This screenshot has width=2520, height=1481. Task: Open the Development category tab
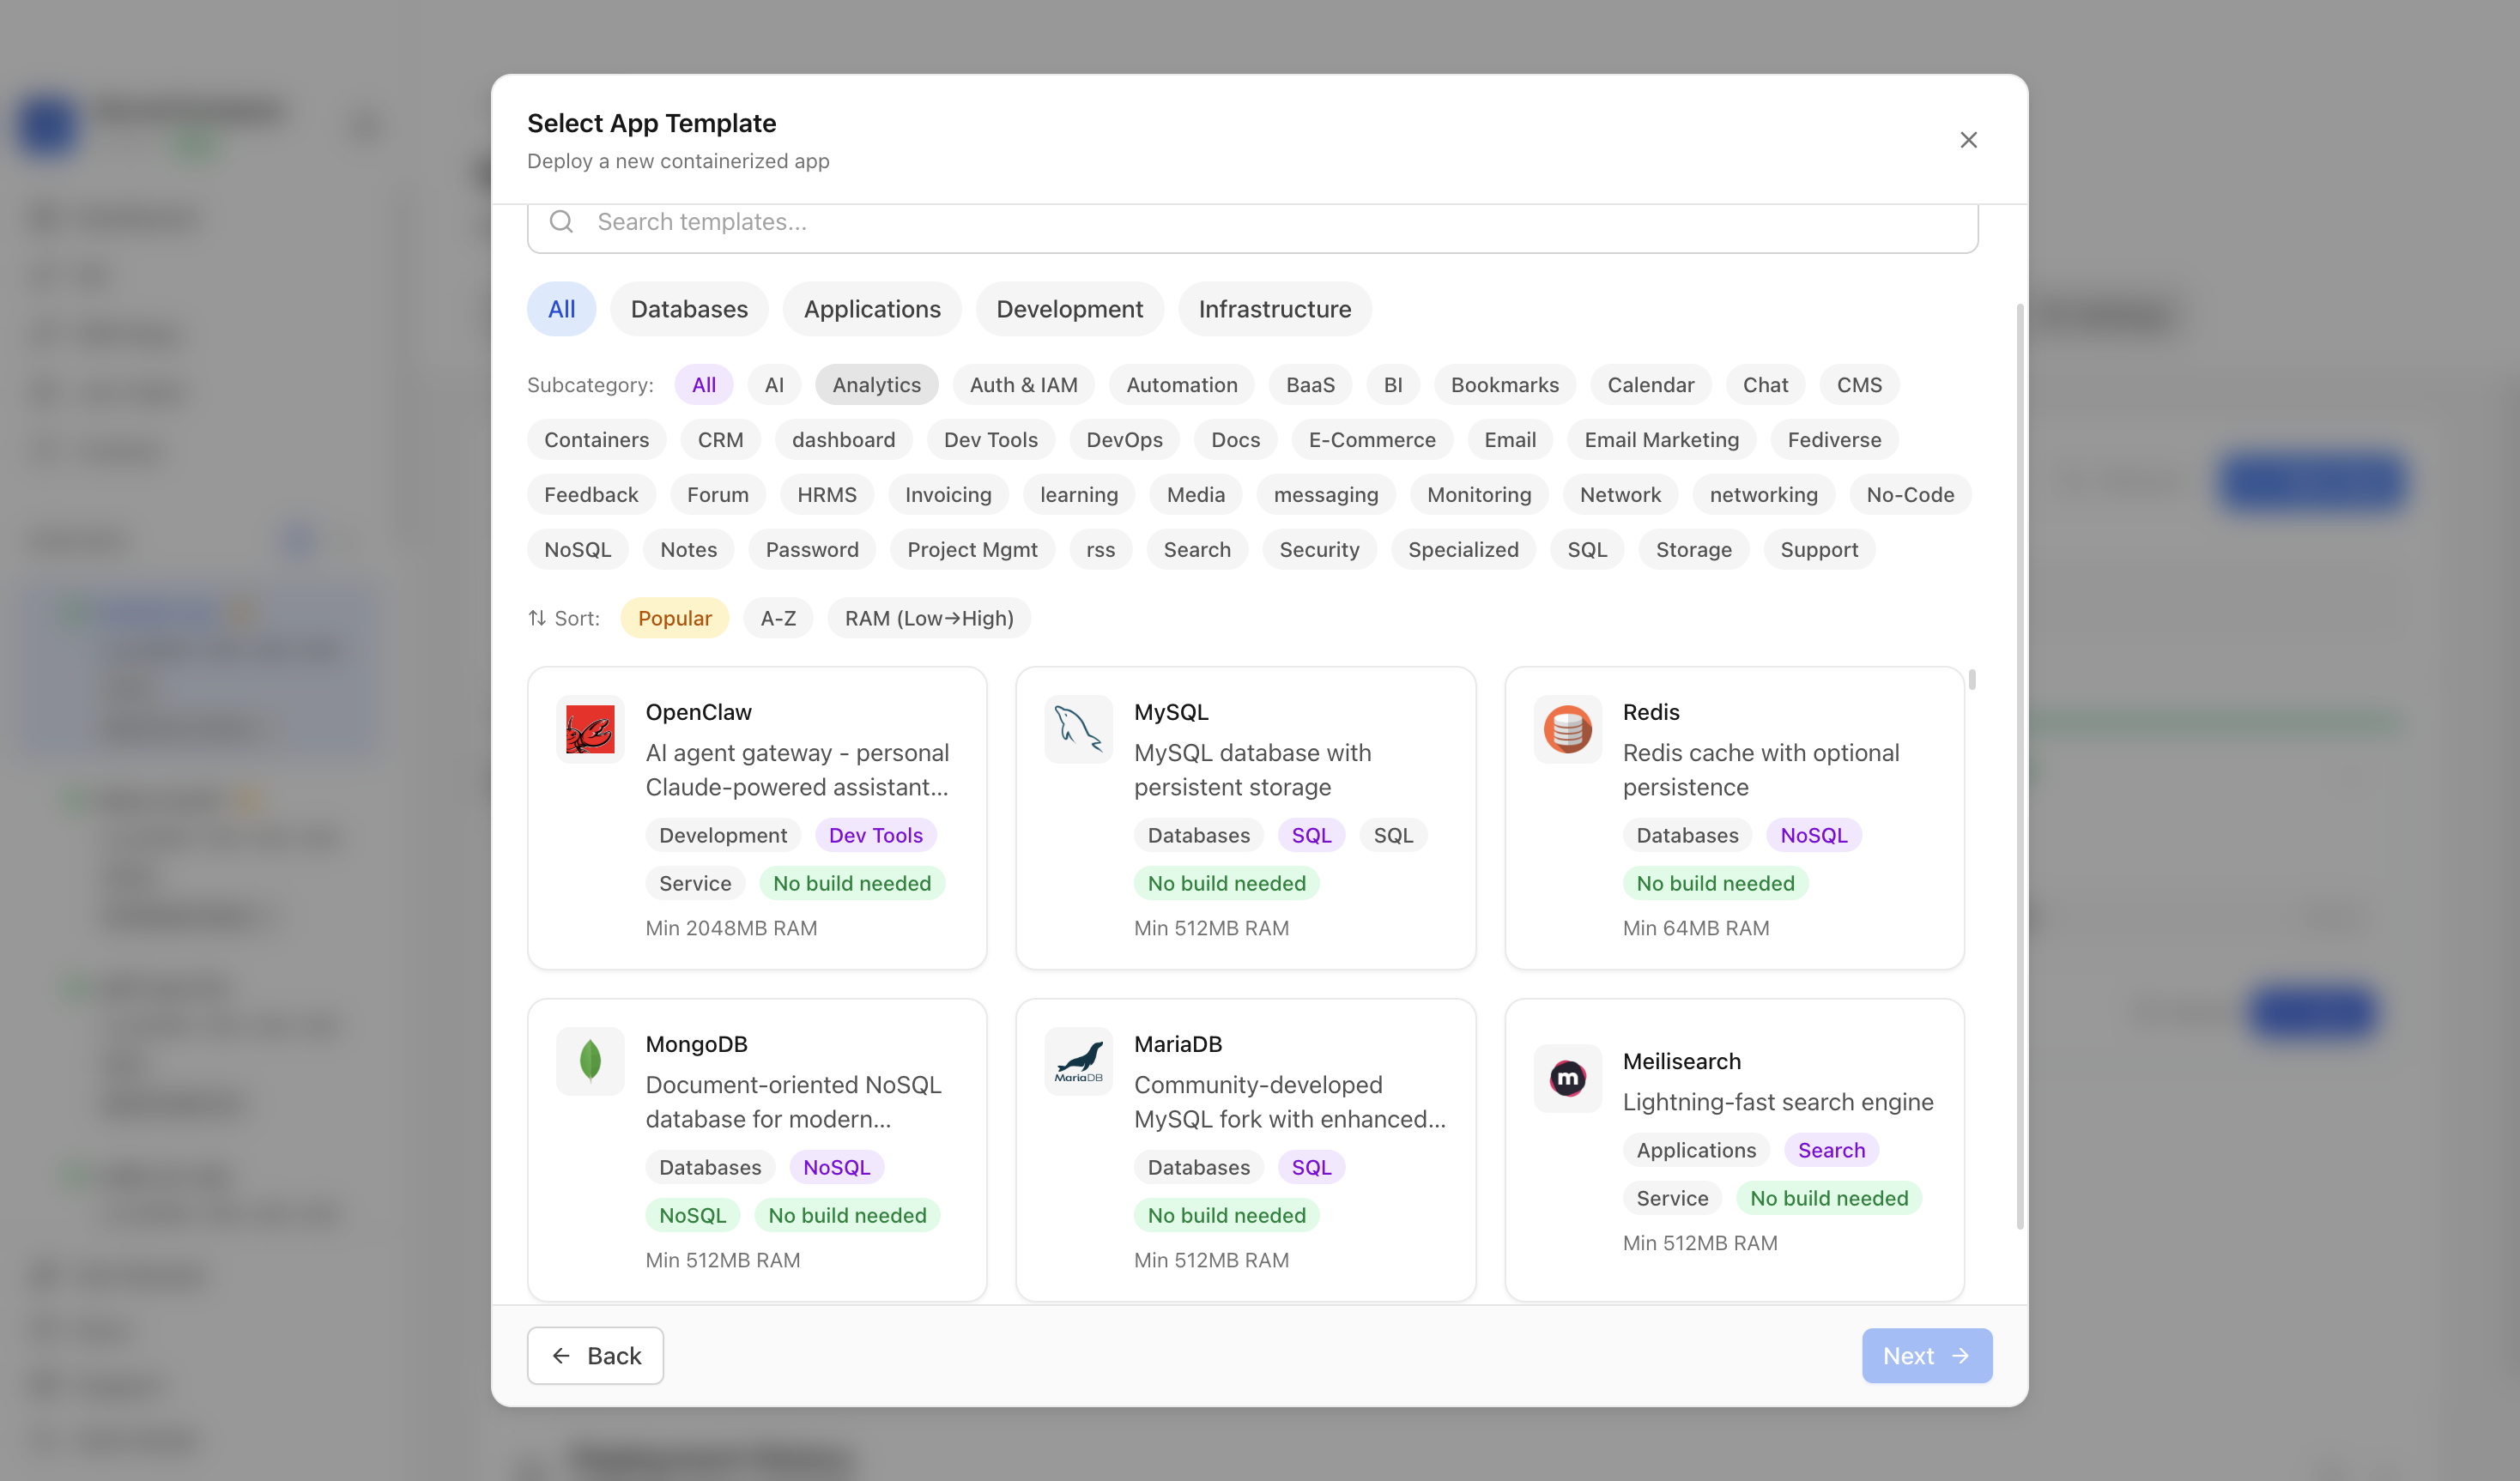click(1069, 309)
